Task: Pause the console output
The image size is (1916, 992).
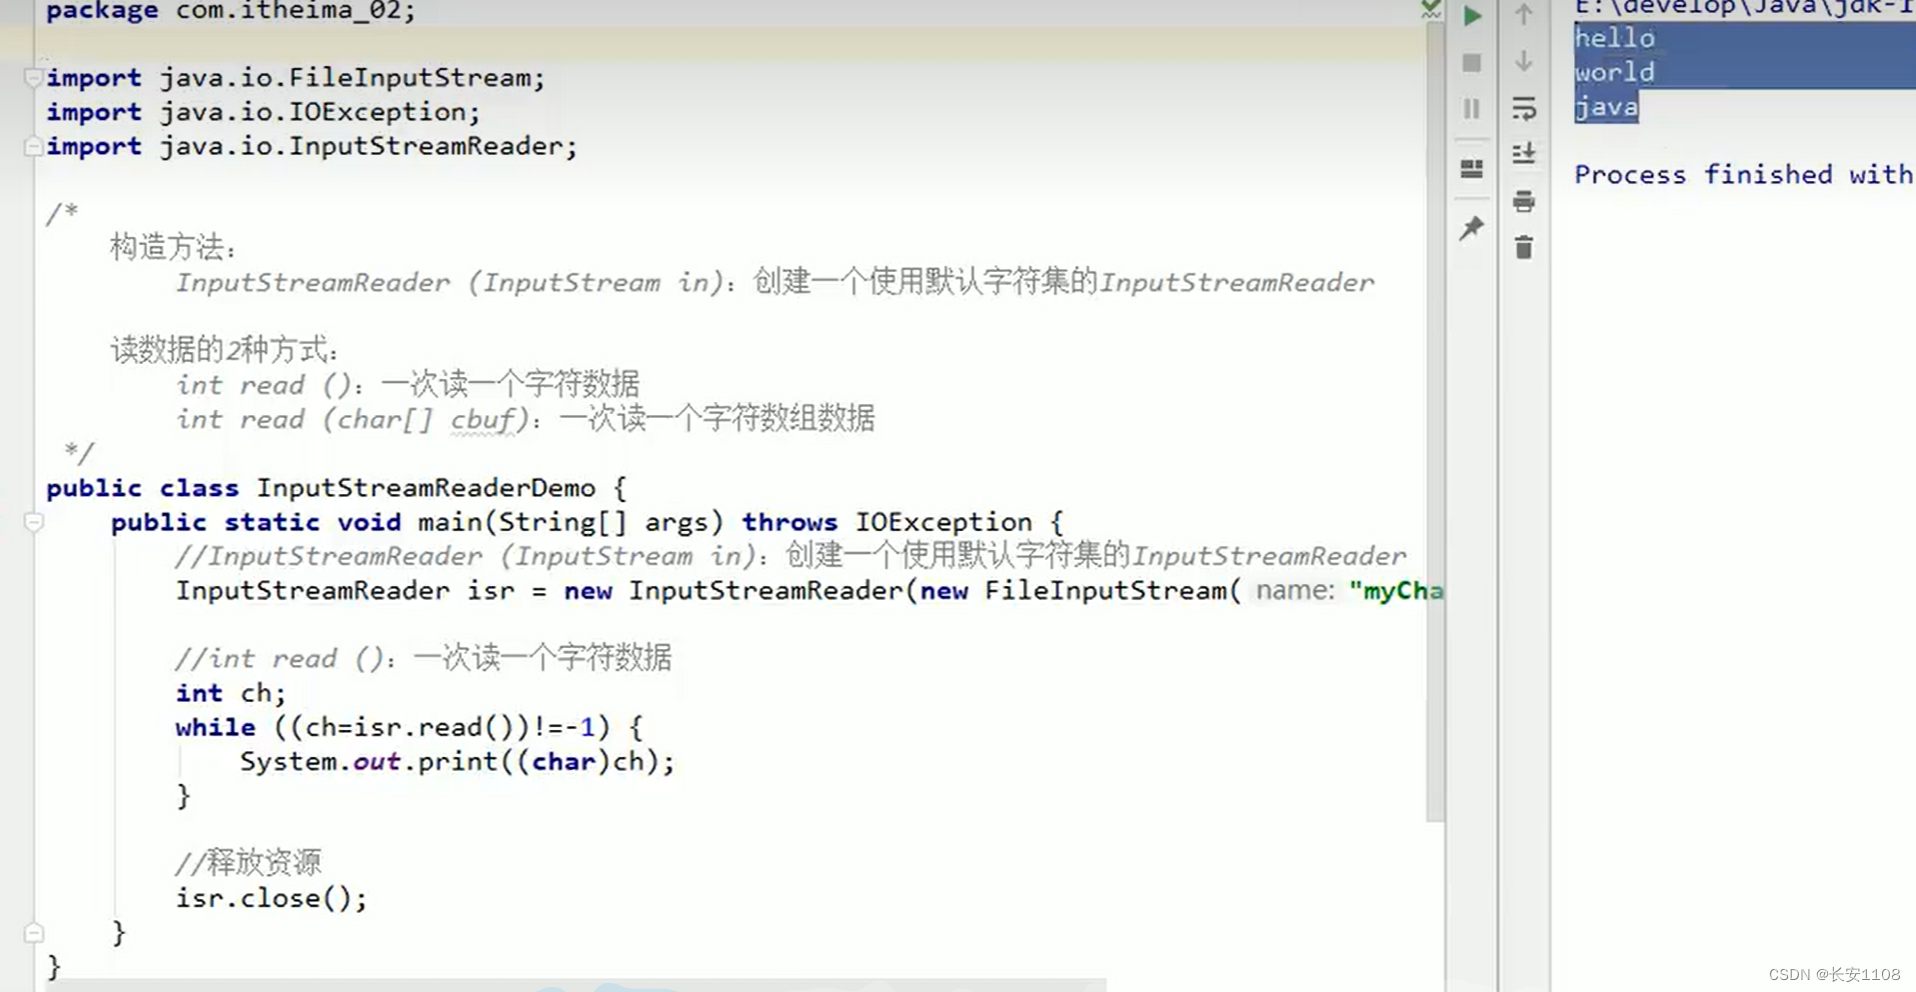Action: [x=1472, y=108]
